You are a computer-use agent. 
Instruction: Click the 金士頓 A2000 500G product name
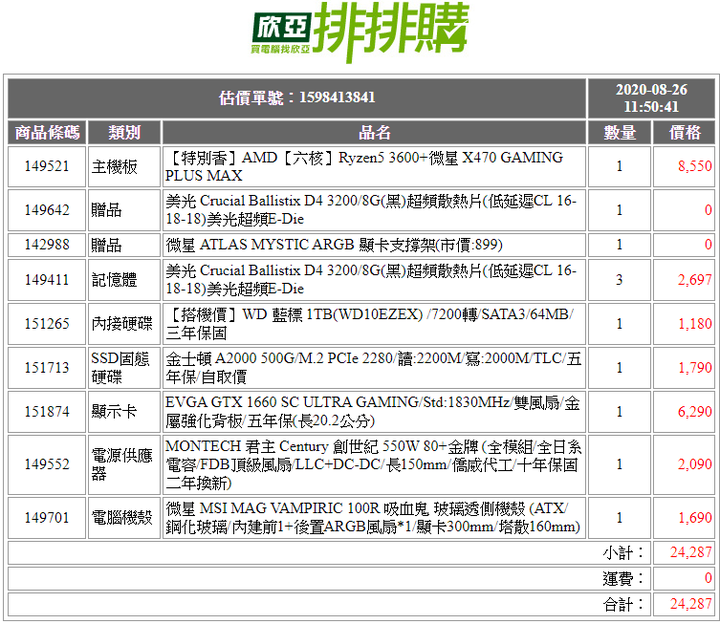373,368
